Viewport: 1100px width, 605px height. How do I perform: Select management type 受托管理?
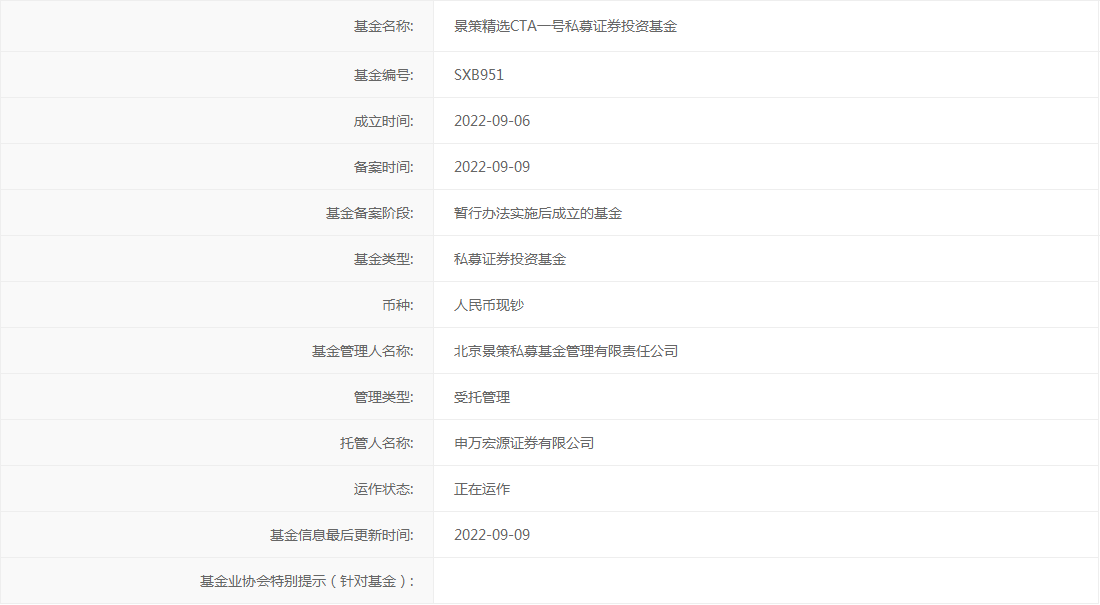click(x=480, y=396)
